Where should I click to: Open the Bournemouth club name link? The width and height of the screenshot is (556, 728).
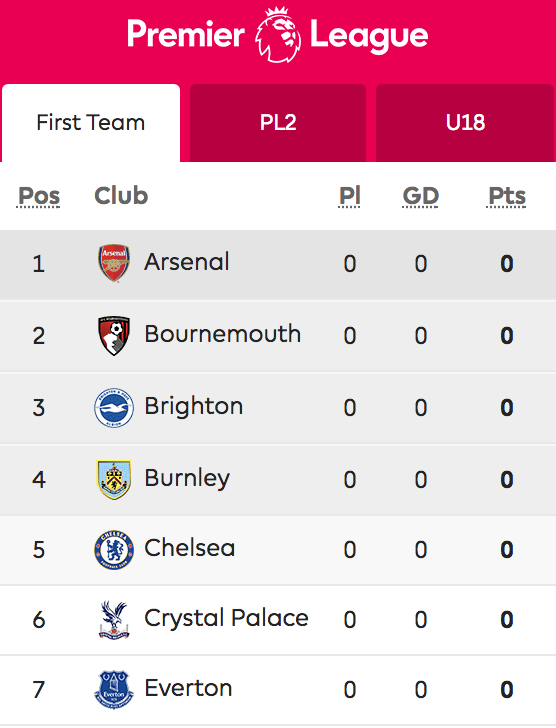click(223, 334)
